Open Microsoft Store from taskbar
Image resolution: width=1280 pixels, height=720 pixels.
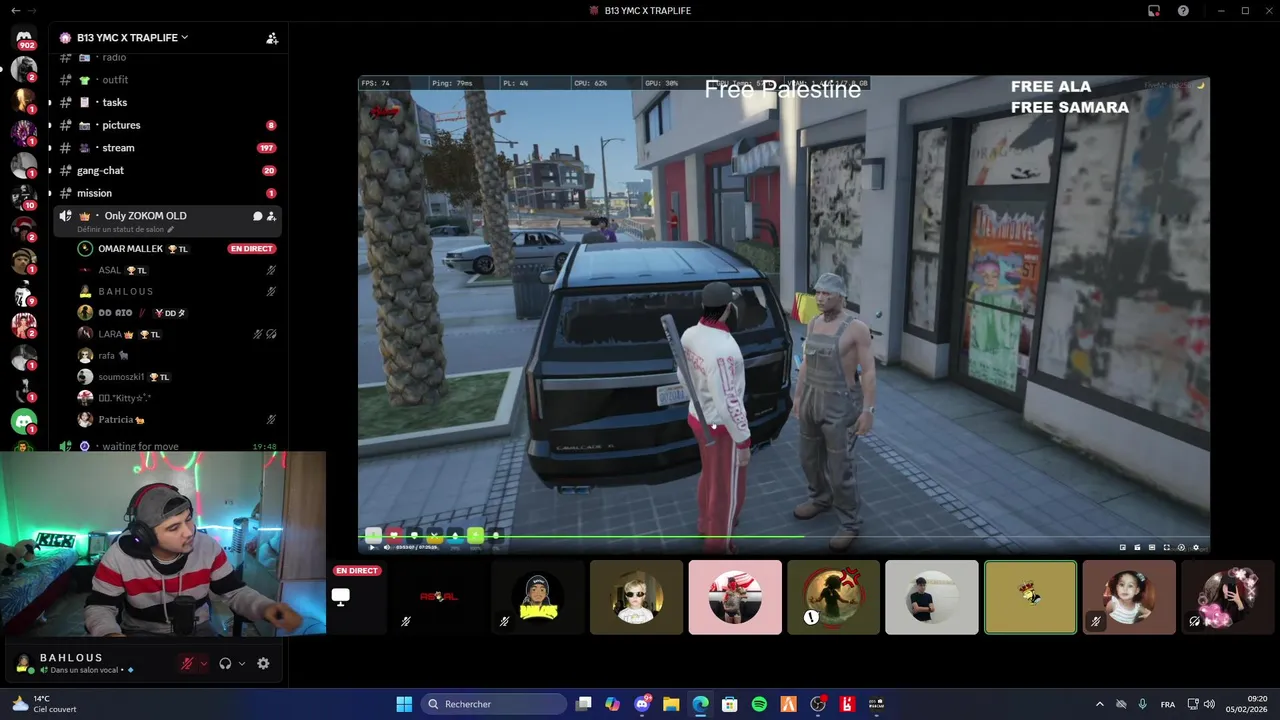coord(730,704)
